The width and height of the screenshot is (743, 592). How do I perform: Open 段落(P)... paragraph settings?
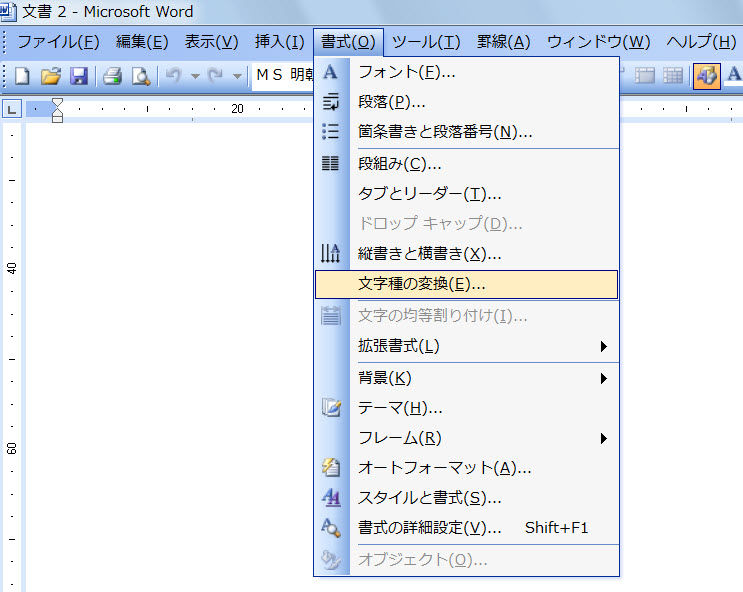[x=391, y=102]
